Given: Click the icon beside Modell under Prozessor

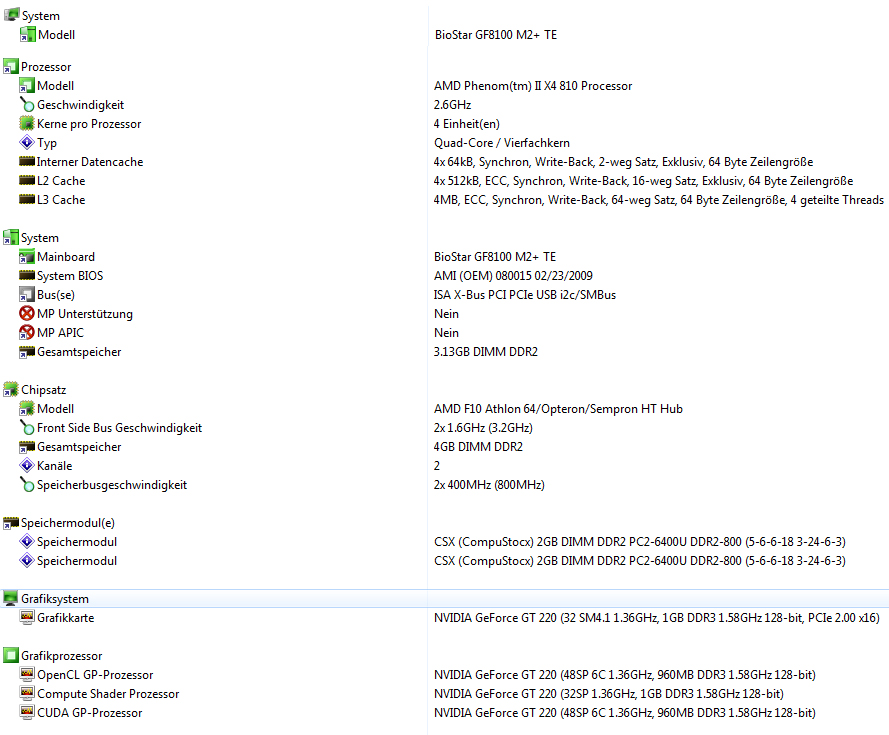Looking at the screenshot, I should point(27,86).
